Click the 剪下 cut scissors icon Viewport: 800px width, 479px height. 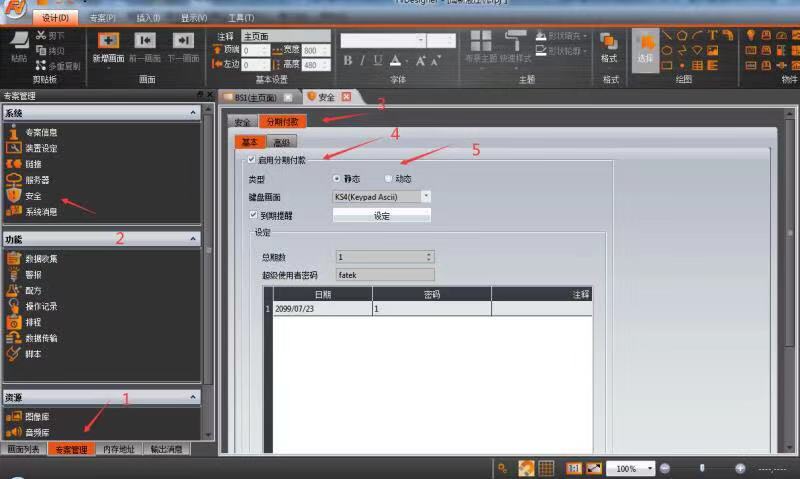[x=41, y=35]
